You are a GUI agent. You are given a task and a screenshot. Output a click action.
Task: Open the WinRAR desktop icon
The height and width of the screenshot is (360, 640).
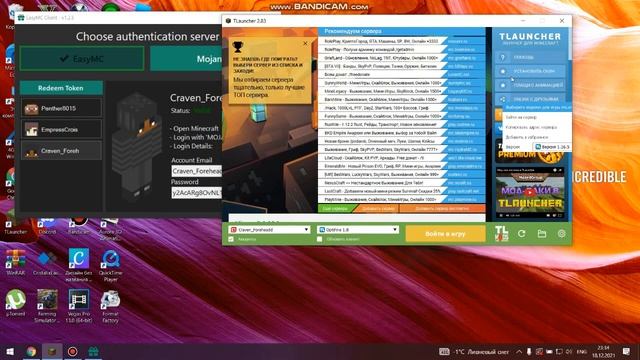(16, 262)
